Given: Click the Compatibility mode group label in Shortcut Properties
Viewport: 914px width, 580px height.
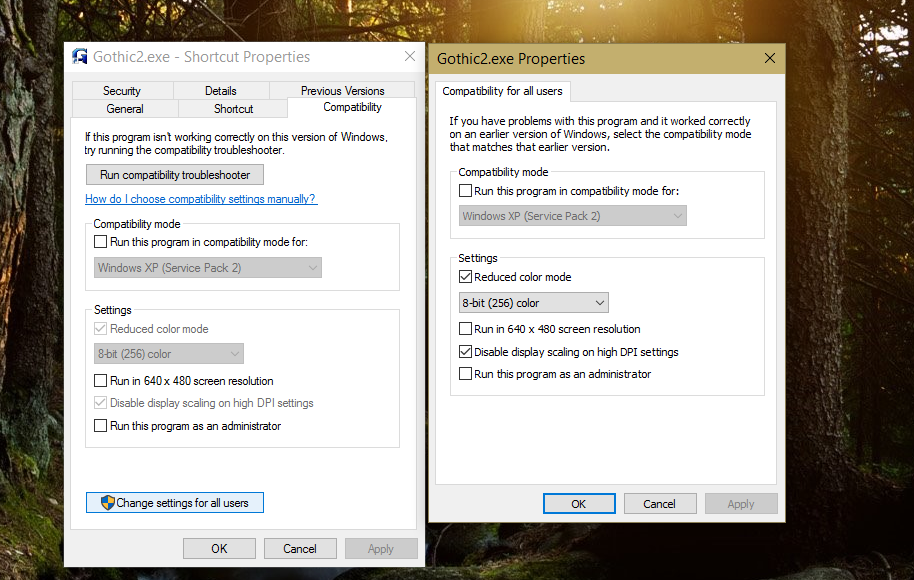Looking at the screenshot, I should (x=137, y=224).
